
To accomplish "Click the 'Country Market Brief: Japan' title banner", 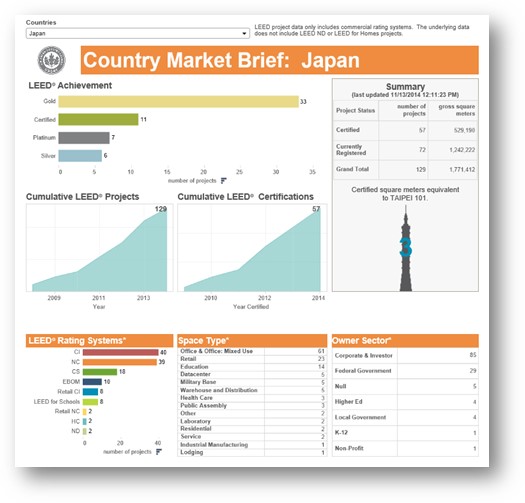I will [x=280, y=60].
